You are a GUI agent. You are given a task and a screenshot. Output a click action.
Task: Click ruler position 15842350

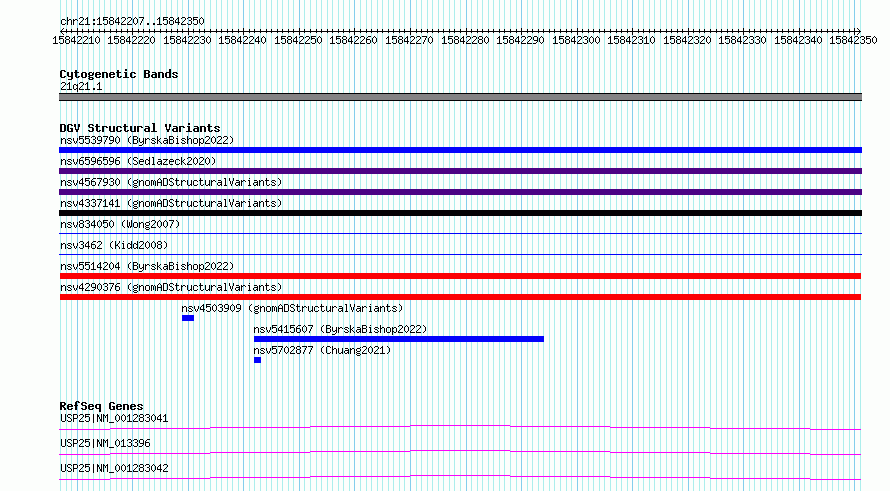(x=853, y=40)
